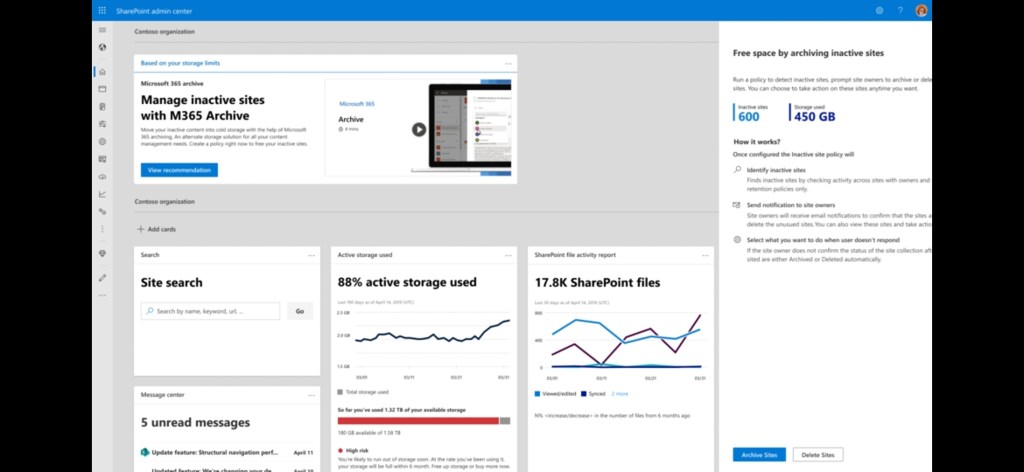
Task: Open the reports chart icon in sidebar
Action: 102,194
